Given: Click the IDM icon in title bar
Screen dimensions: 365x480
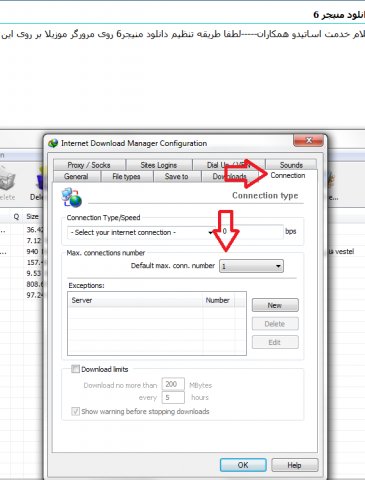Looking at the screenshot, I should point(53,143).
